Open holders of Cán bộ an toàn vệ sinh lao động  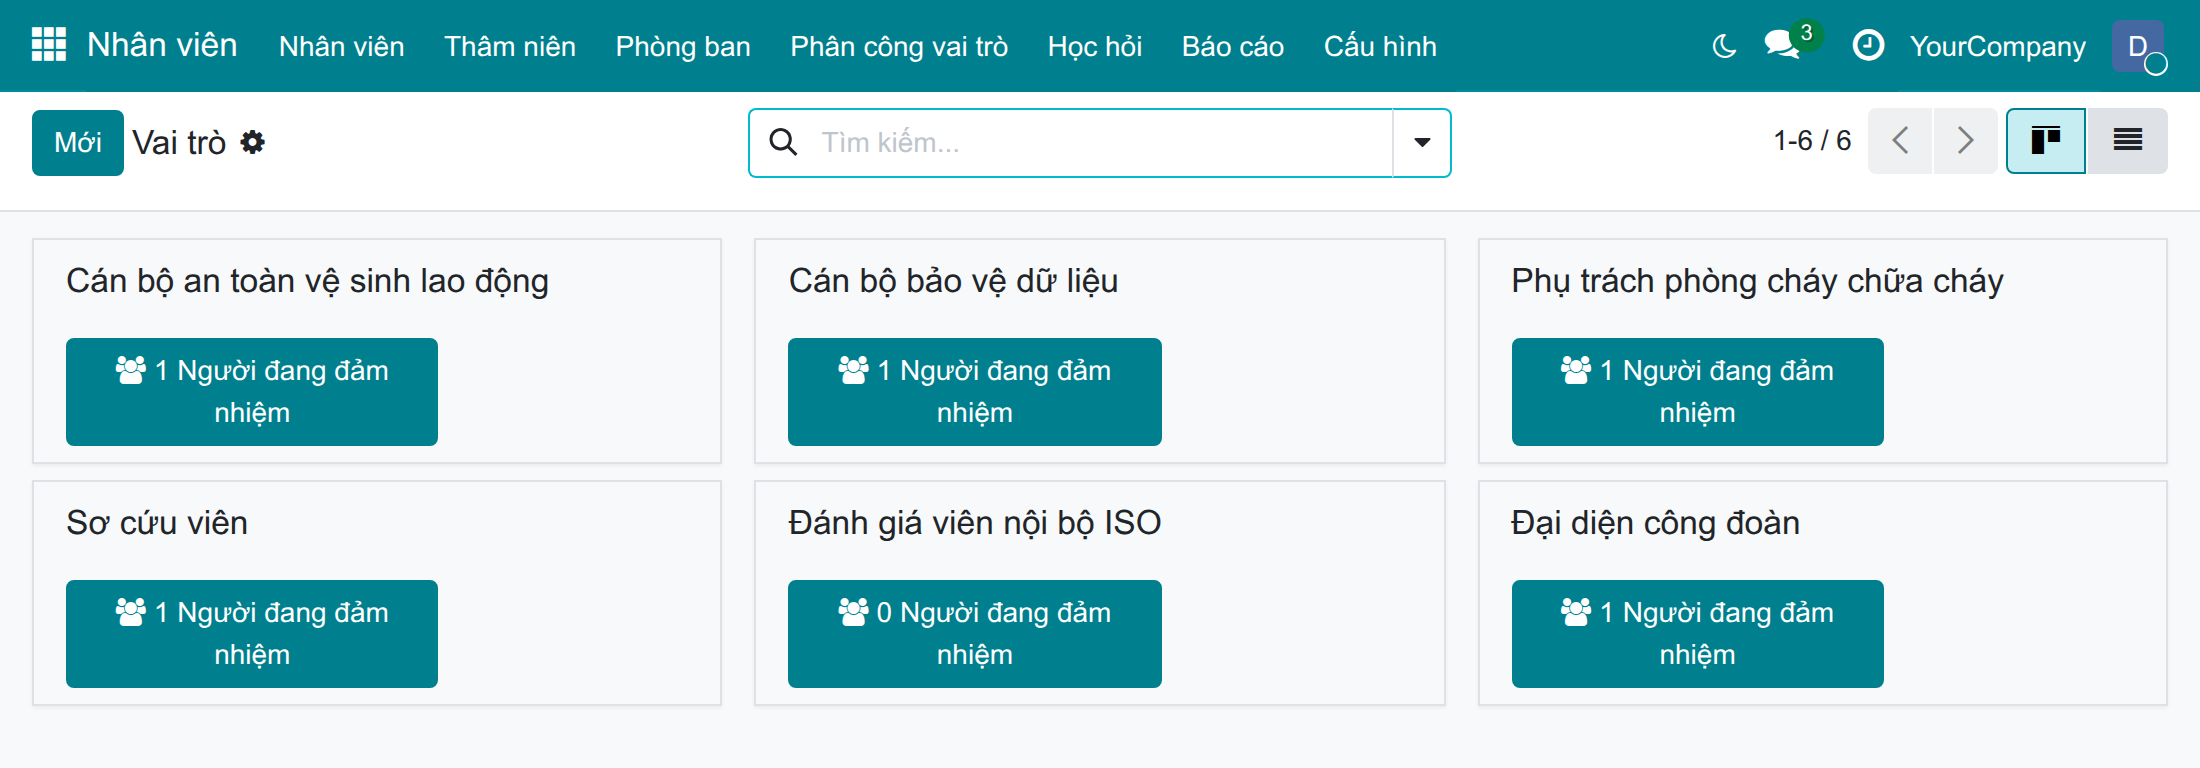[252, 392]
